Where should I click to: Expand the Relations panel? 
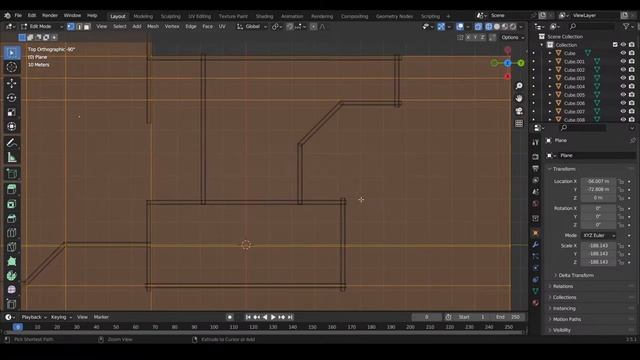click(x=563, y=286)
